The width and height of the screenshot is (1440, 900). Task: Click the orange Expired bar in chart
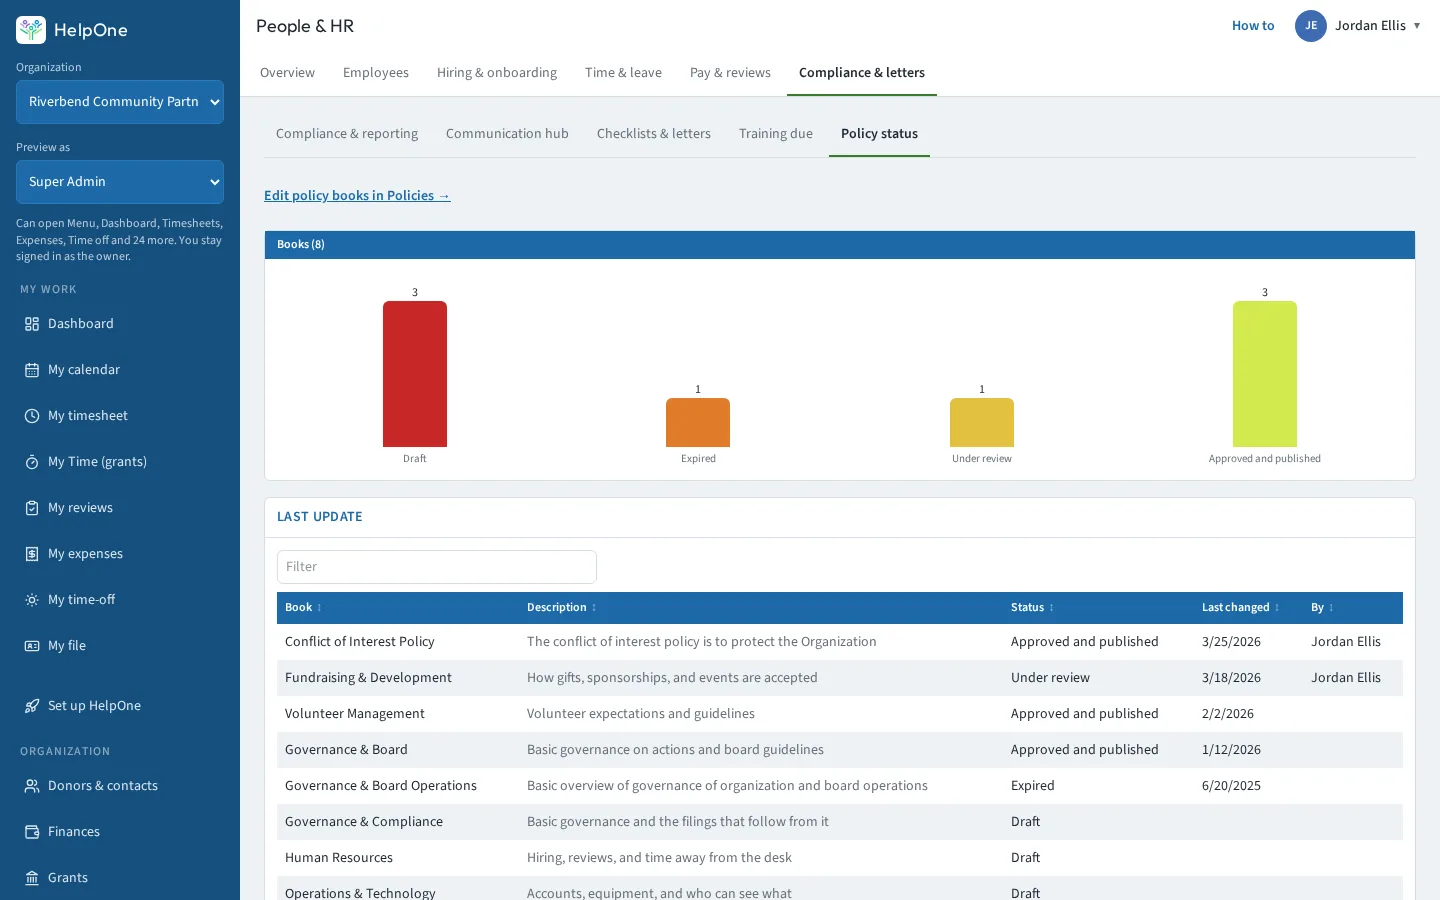(x=698, y=423)
